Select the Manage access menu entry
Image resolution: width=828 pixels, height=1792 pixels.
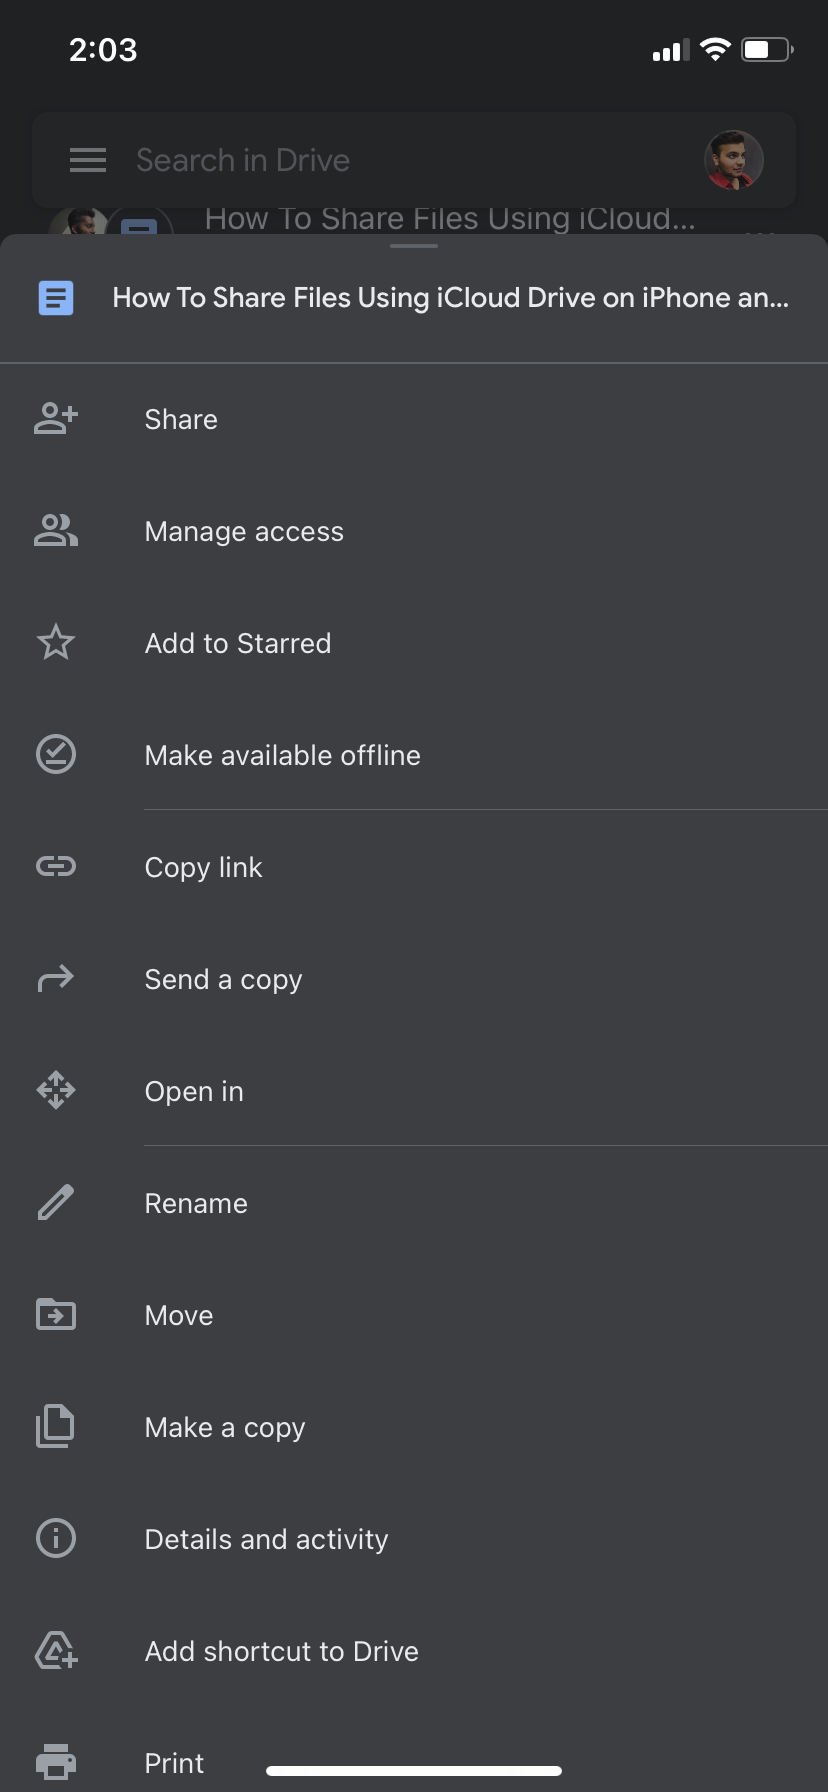click(244, 531)
